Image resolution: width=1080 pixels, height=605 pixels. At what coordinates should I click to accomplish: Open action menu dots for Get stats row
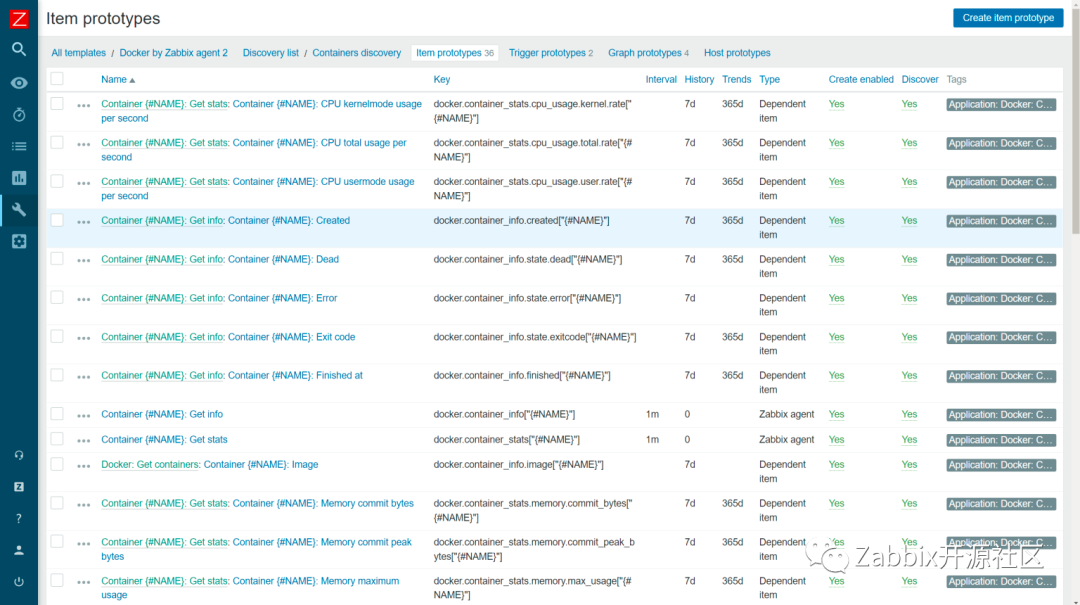click(x=83, y=440)
